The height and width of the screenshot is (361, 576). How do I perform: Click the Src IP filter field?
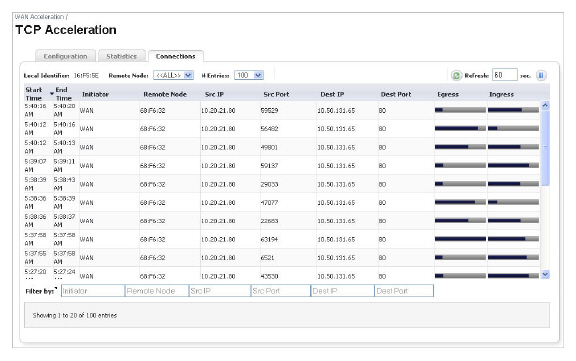[220, 291]
